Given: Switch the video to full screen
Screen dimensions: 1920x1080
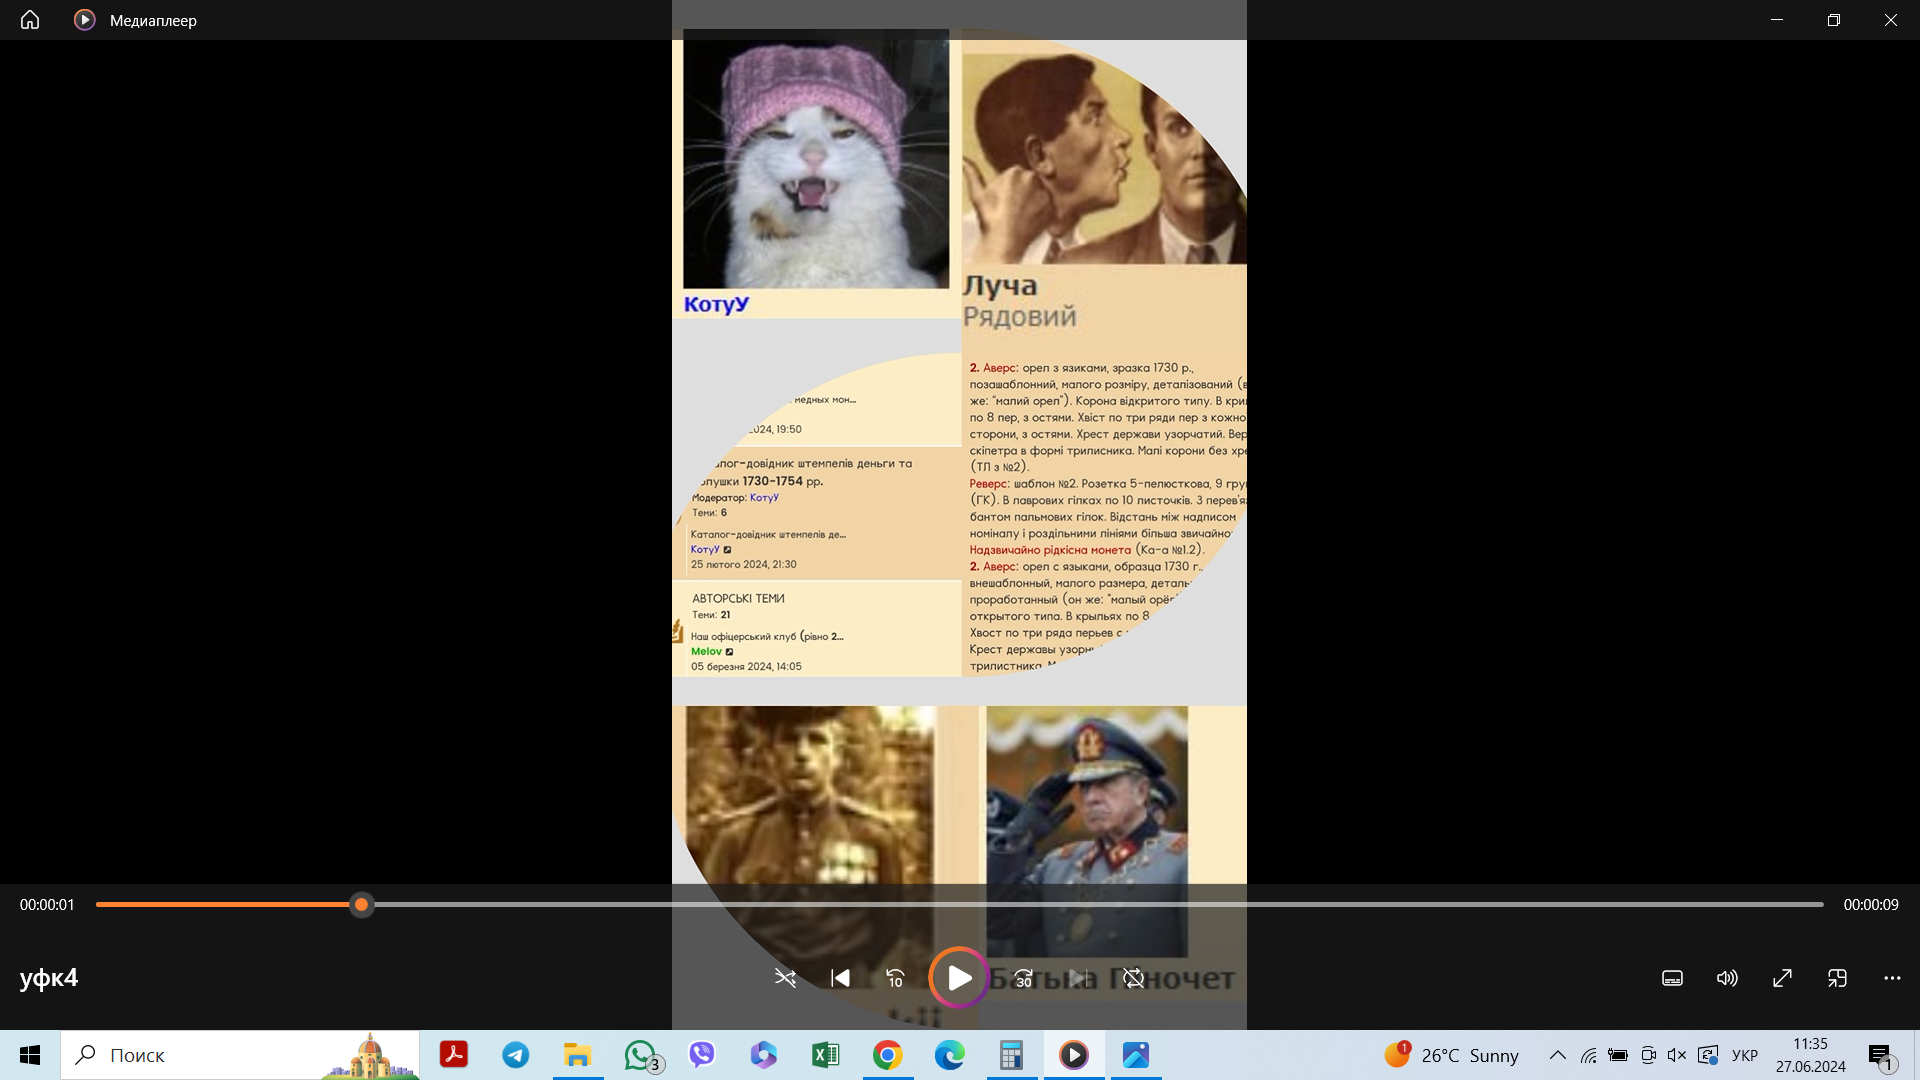Looking at the screenshot, I should 1782,978.
